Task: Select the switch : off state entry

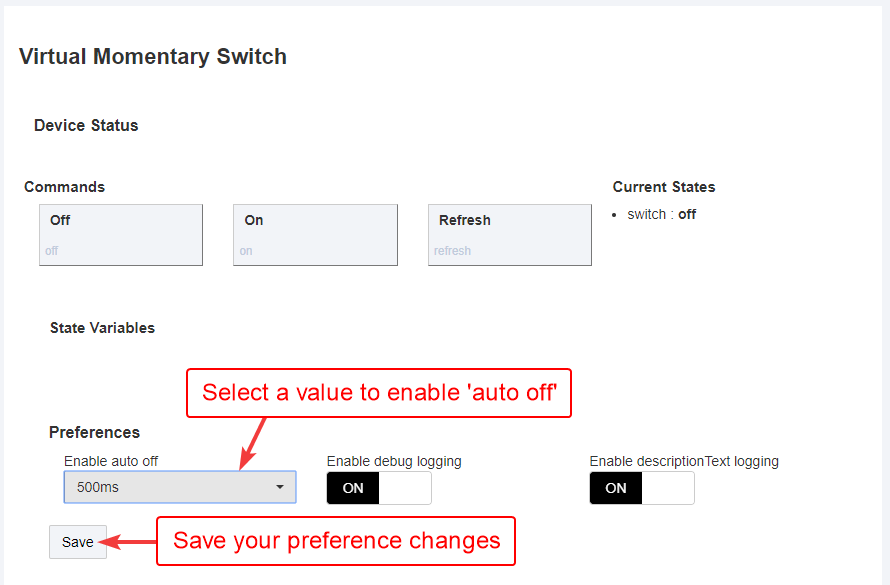Action: 661,214
